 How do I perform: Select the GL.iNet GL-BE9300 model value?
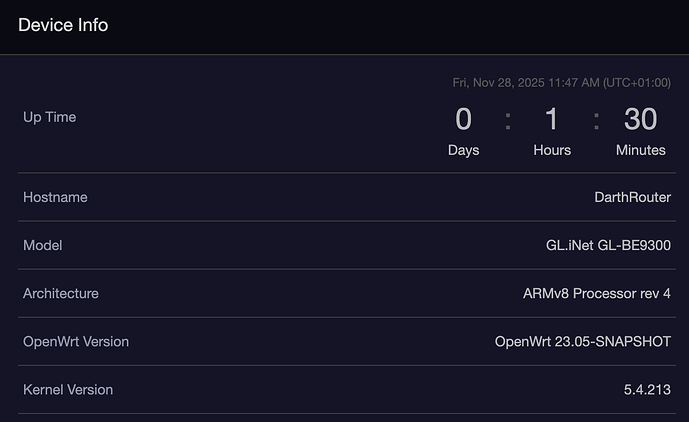608,245
